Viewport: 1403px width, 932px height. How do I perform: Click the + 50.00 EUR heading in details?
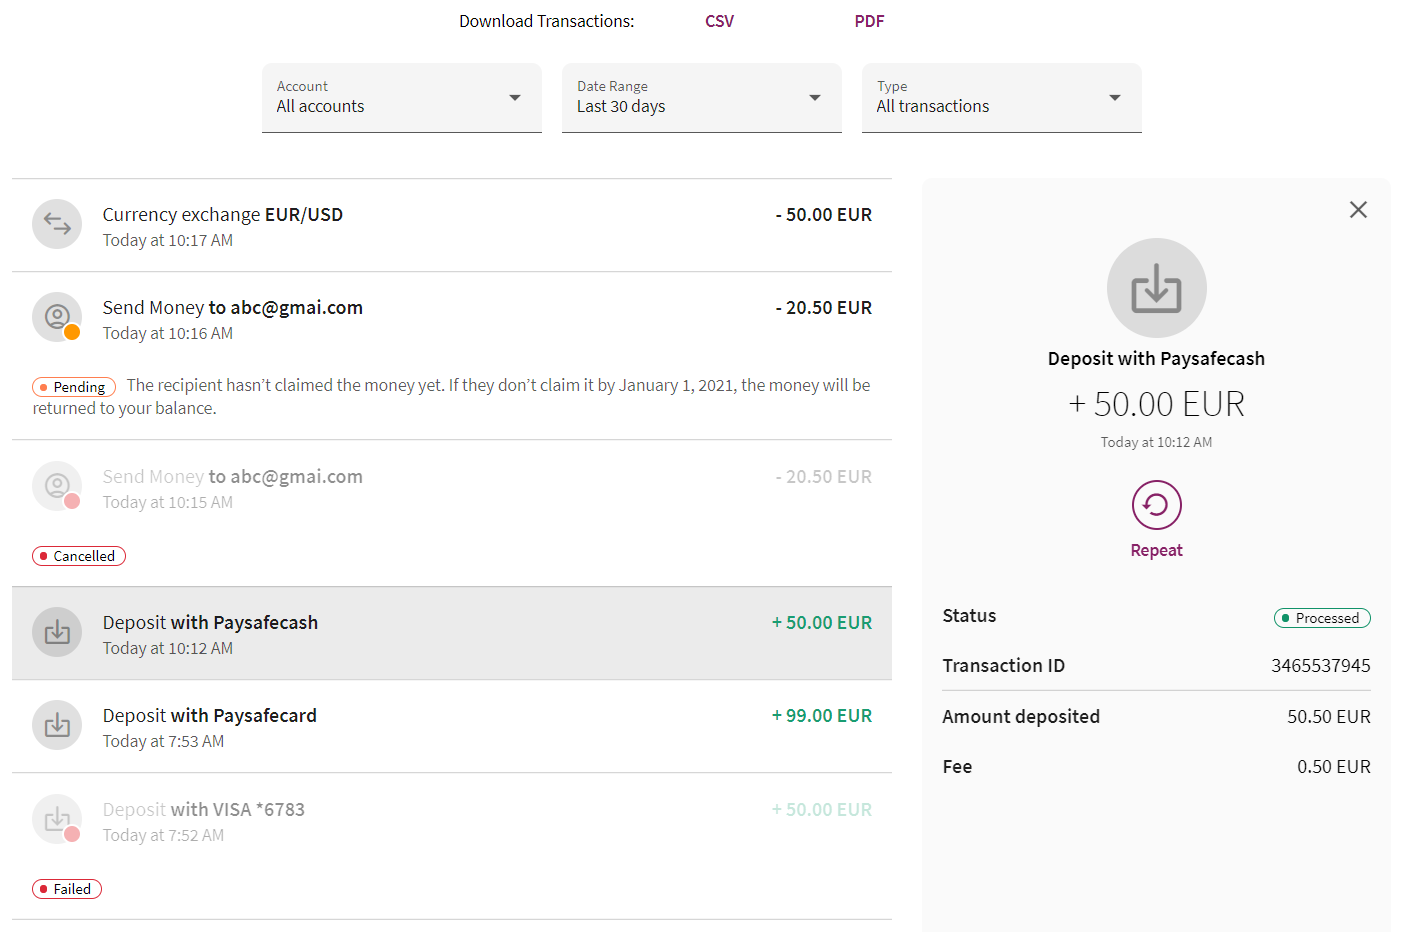pyautogui.click(x=1156, y=404)
